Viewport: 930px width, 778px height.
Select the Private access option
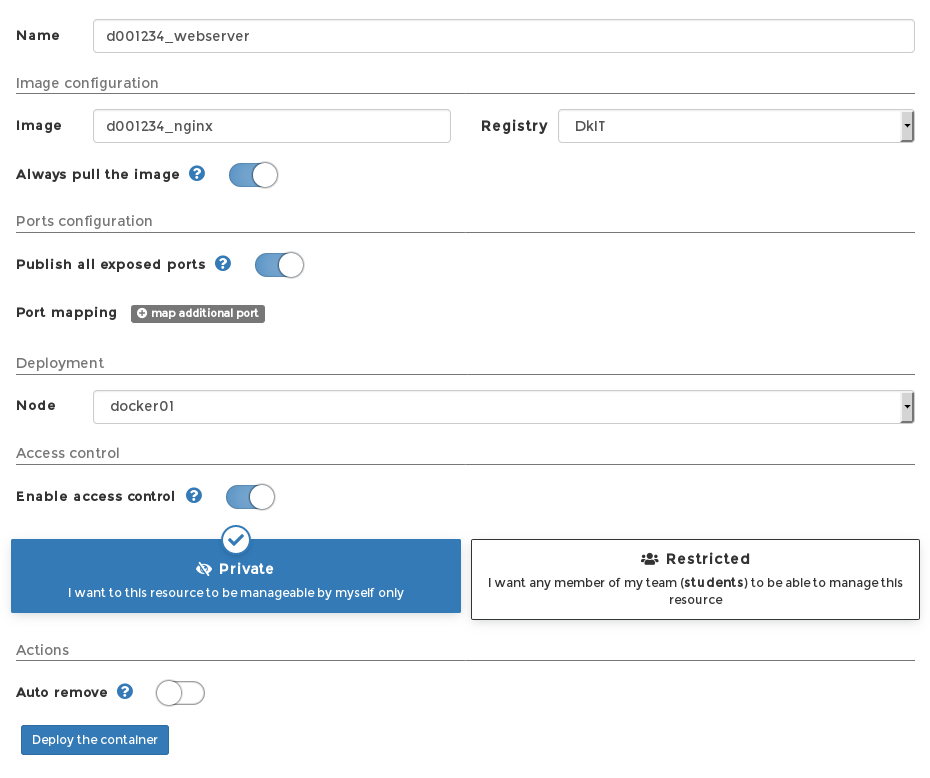click(236, 576)
